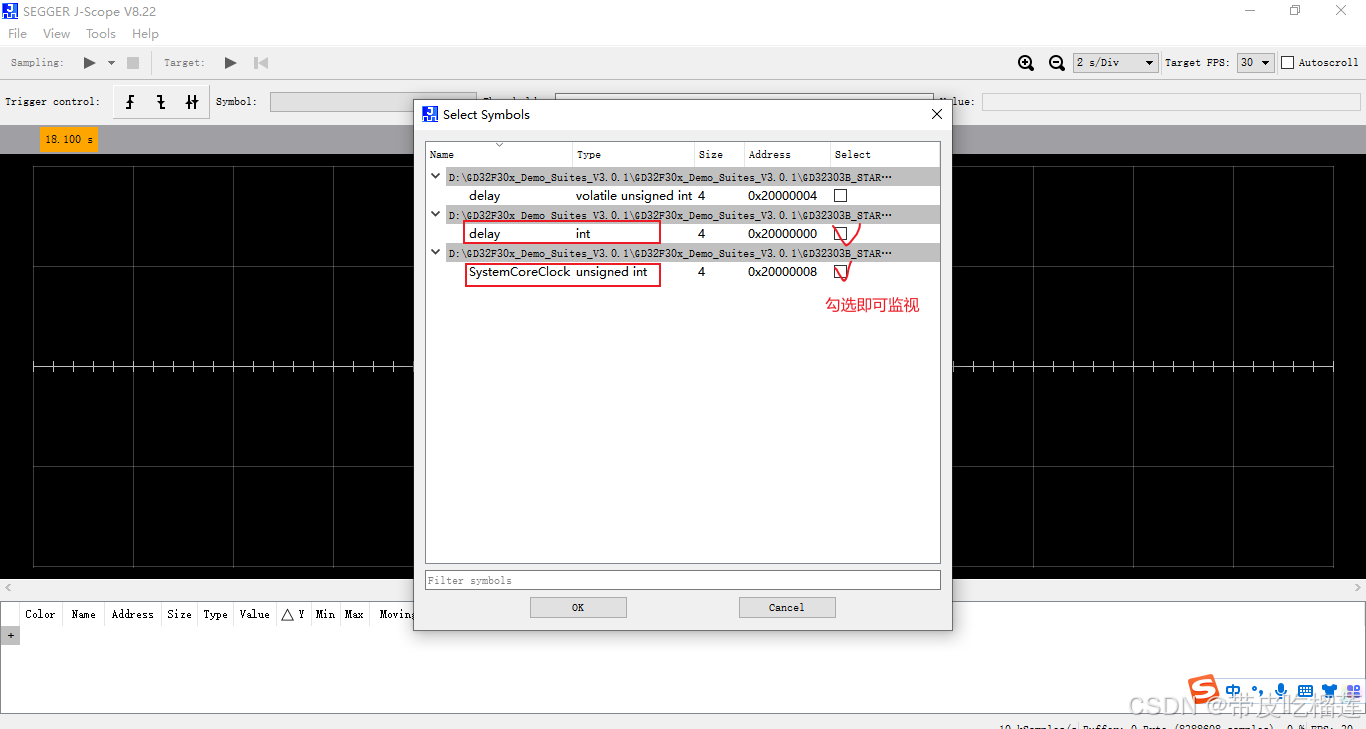The height and width of the screenshot is (729, 1366).
Task: Tick checkbox for SystemCoreClock symbol
Action: 841,272
